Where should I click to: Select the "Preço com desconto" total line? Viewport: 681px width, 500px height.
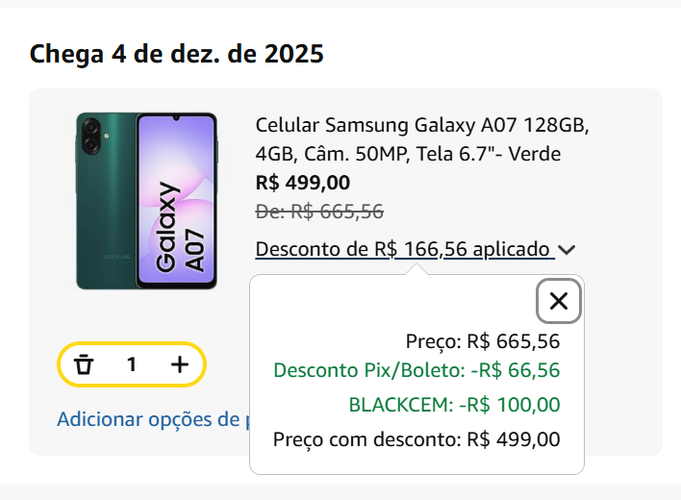pos(416,439)
